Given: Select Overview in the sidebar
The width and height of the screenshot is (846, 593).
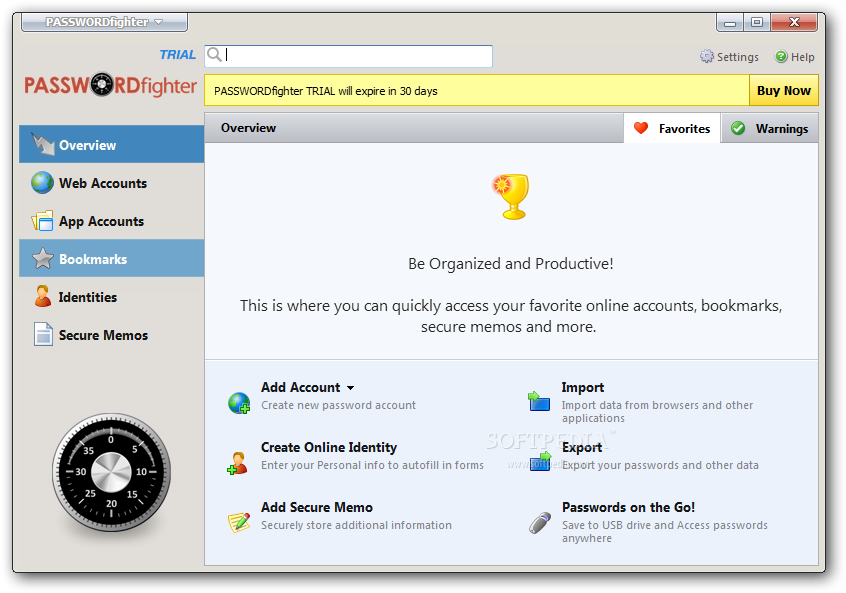Looking at the screenshot, I should coord(112,144).
